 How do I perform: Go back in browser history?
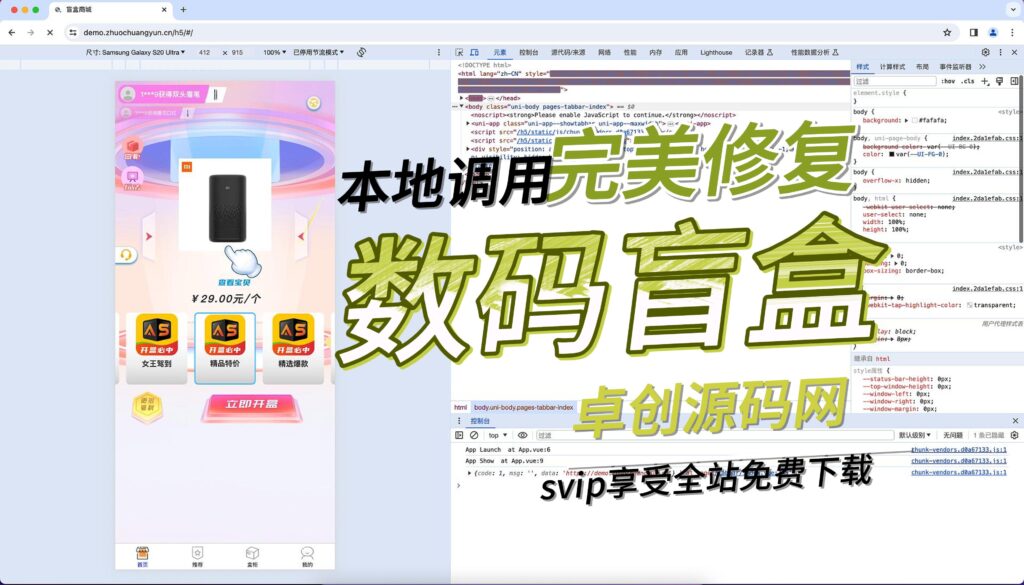(x=12, y=32)
